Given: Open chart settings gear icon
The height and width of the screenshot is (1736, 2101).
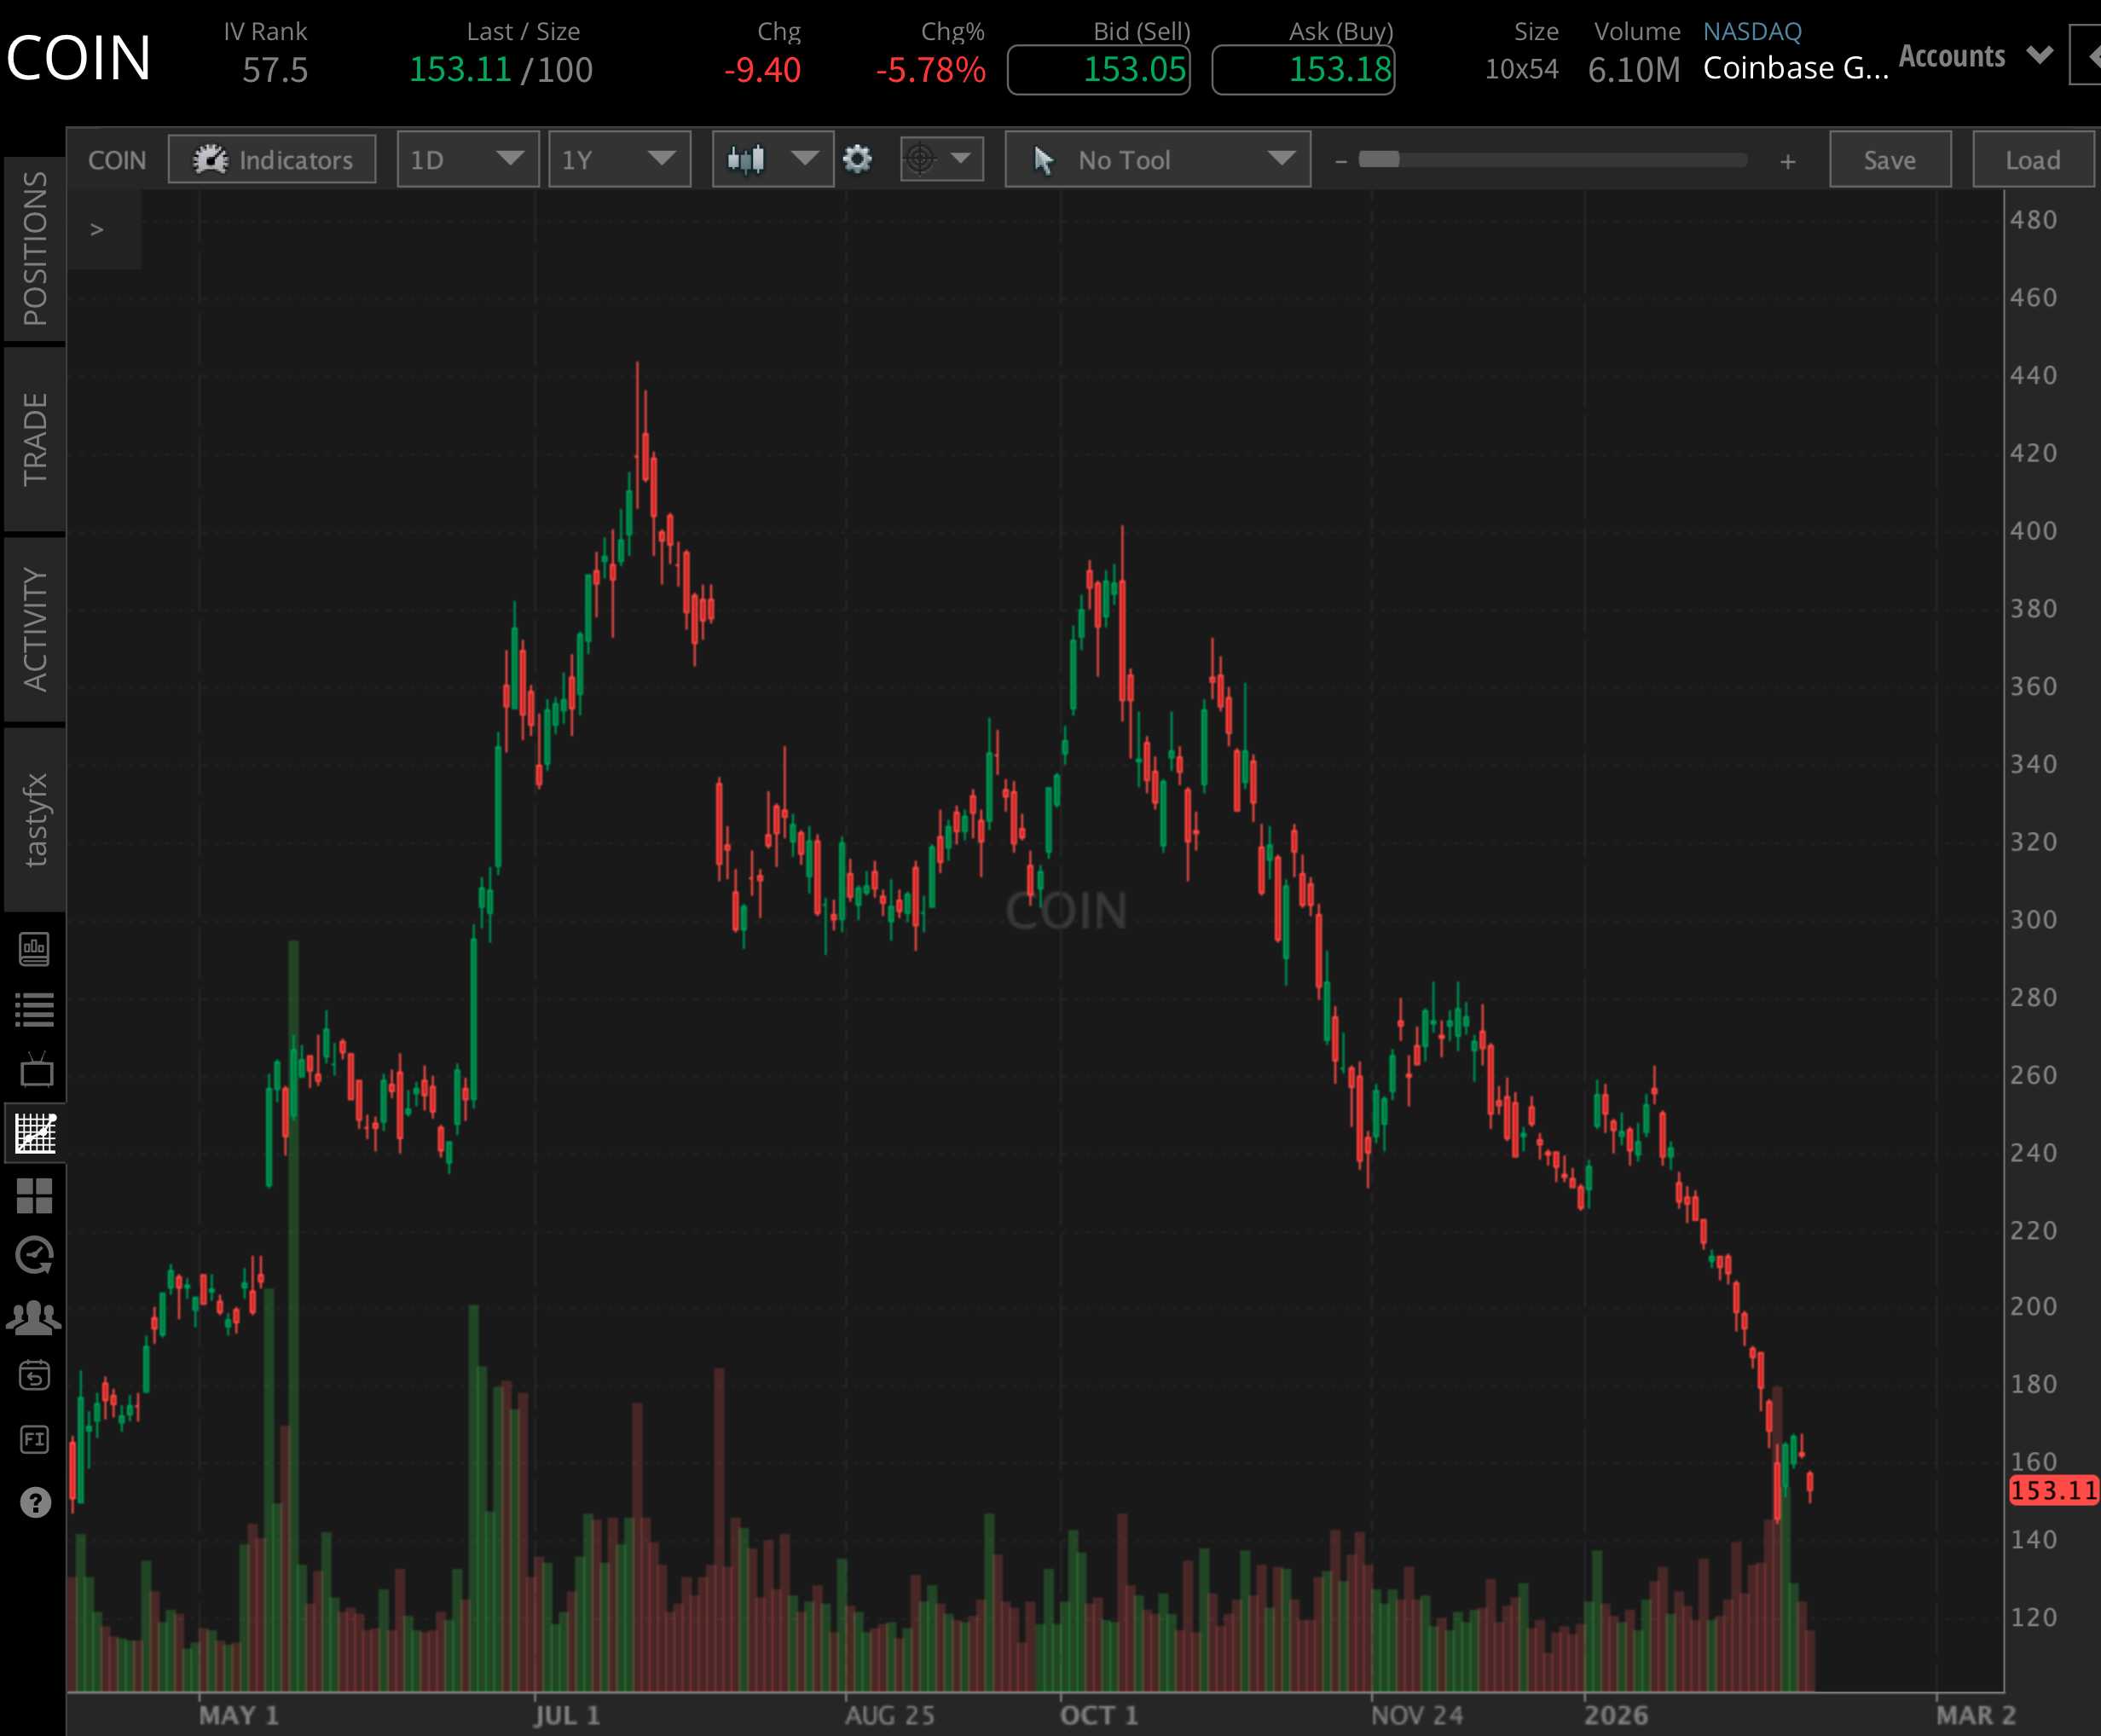Looking at the screenshot, I should tap(857, 160).
